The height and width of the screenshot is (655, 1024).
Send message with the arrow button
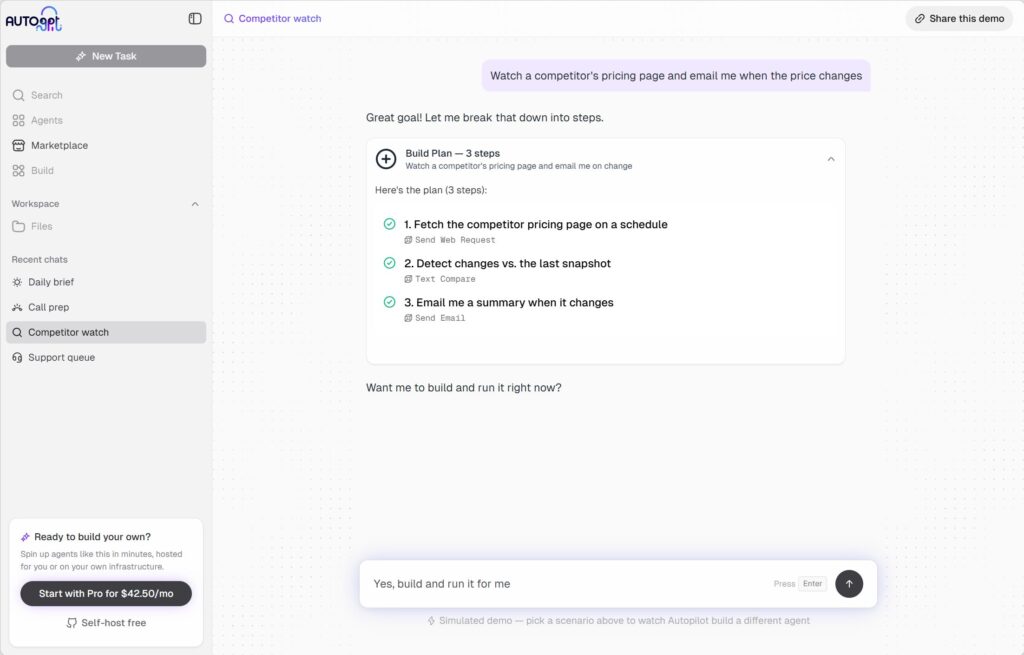[849, 584]
